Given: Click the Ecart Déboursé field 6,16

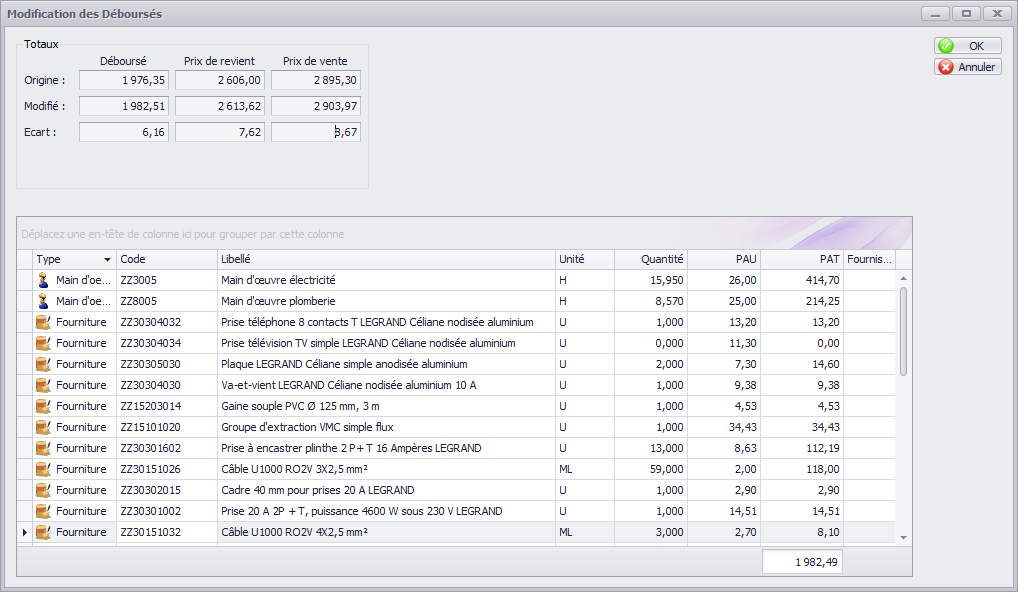Looking at the screenshot, I should pyautogui.click(x=124, y=132).
